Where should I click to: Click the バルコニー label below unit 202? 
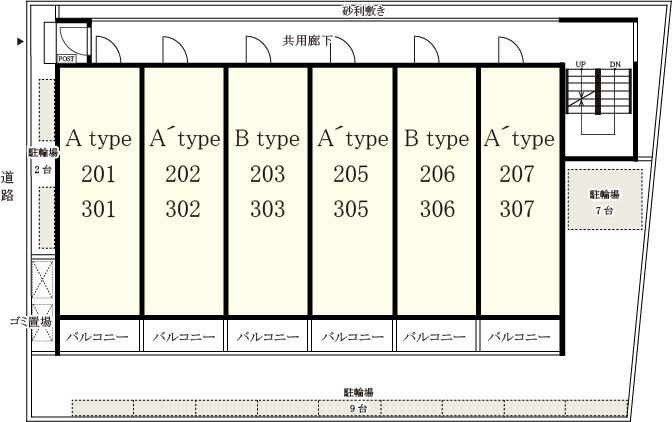pyautogui.click(x=184, y=336)
